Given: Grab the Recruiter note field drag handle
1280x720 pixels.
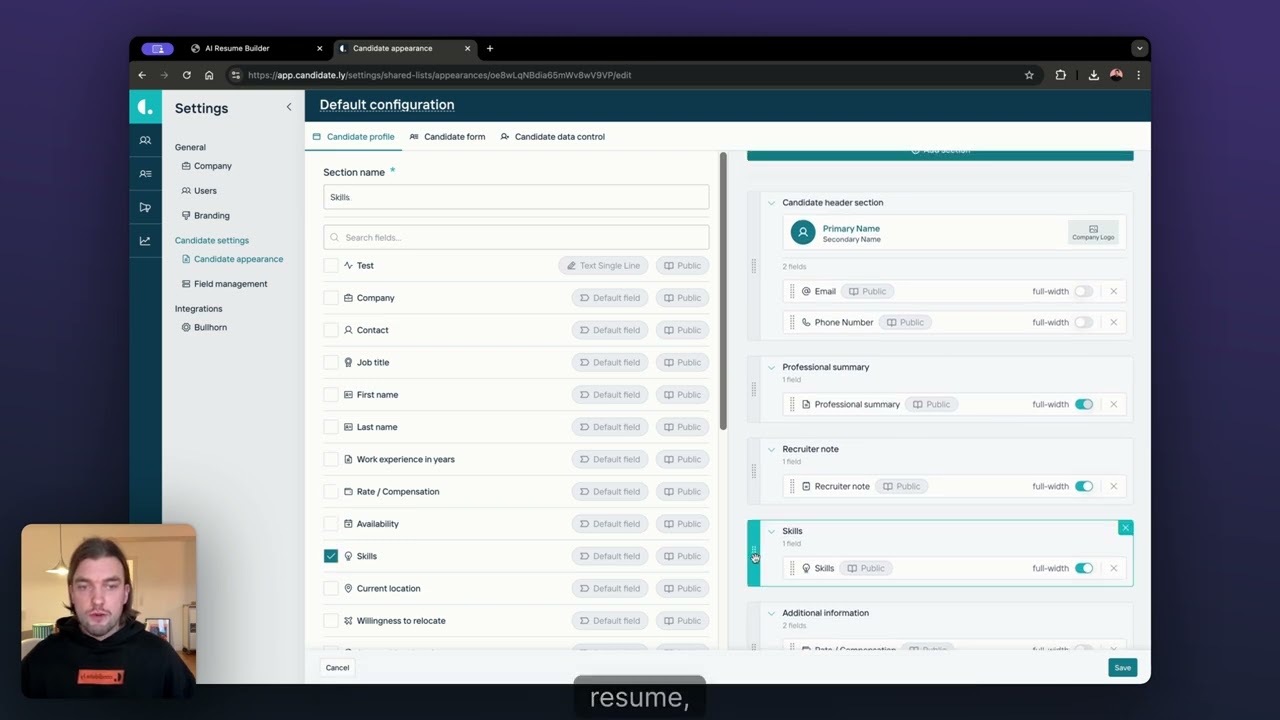Looking at the screenshot, I should pos(792,486).
